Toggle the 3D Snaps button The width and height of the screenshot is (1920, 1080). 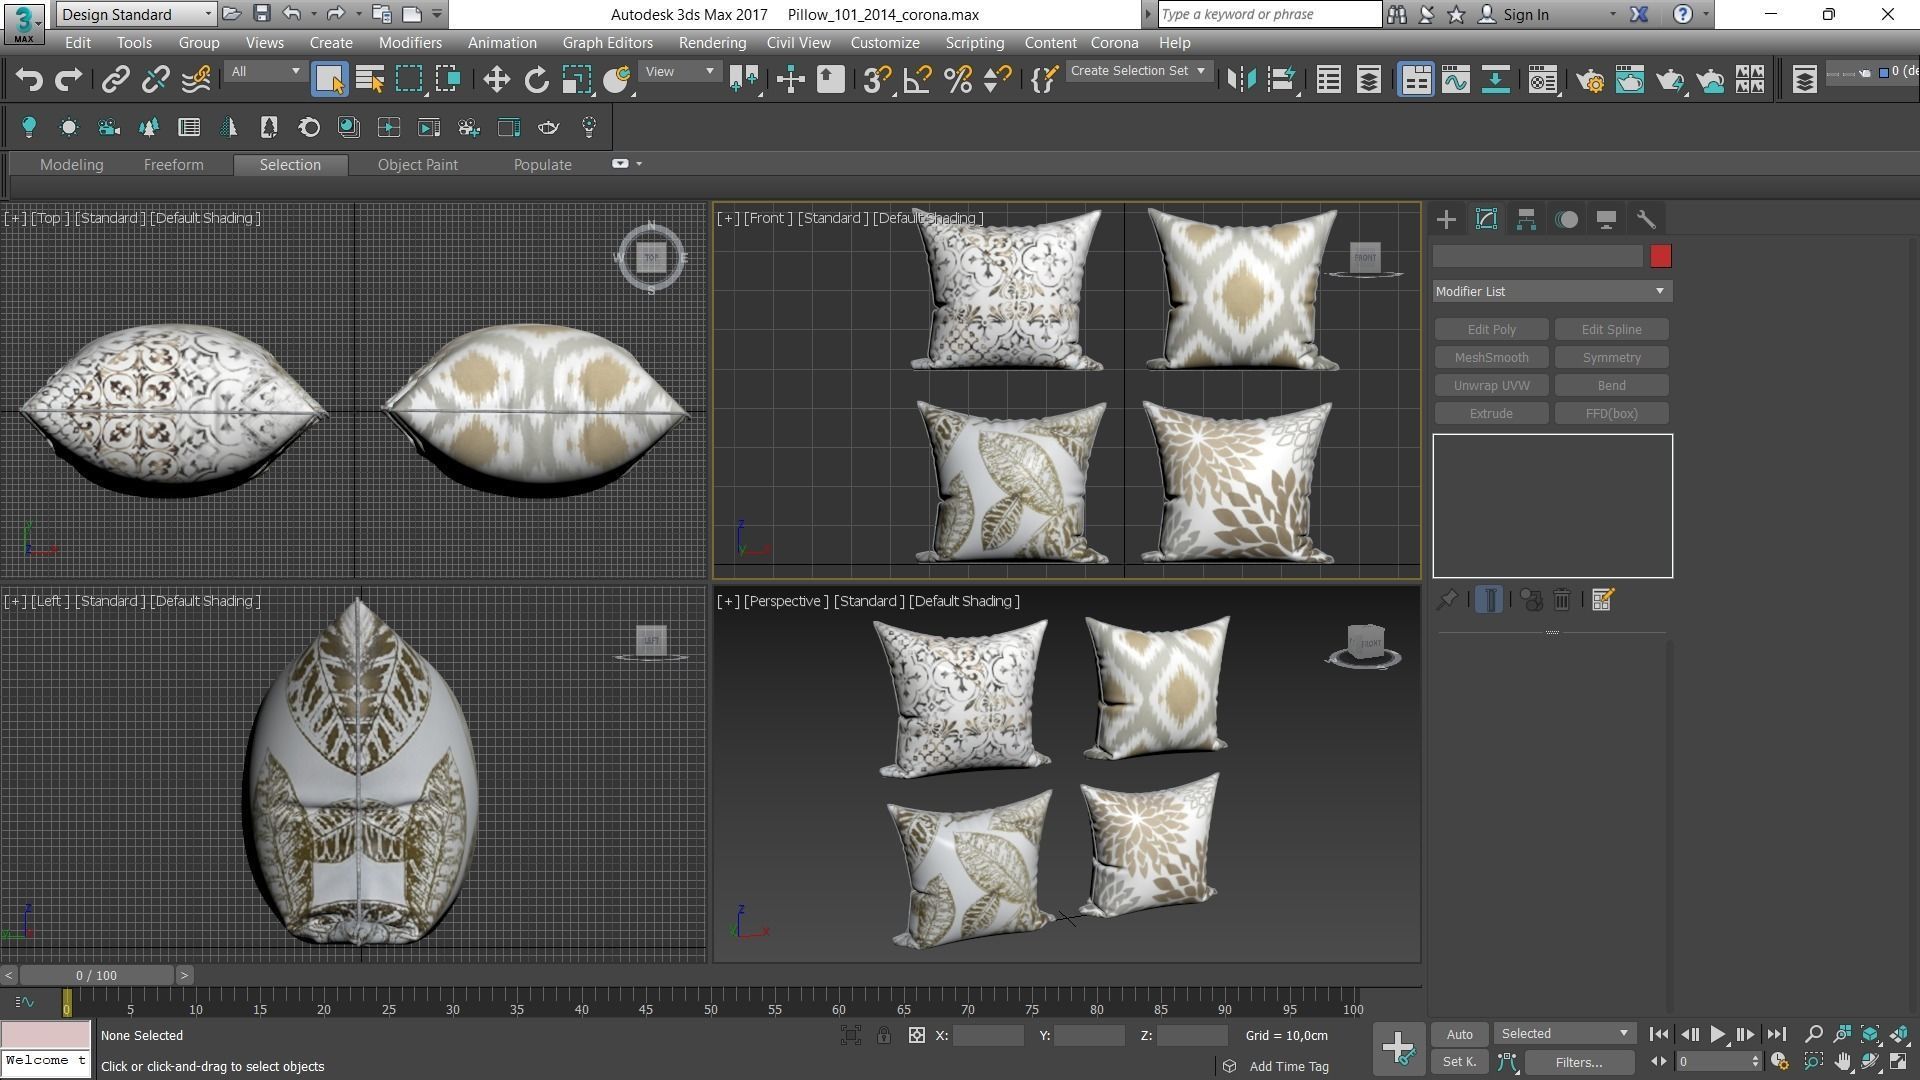[x=877, y=79]
